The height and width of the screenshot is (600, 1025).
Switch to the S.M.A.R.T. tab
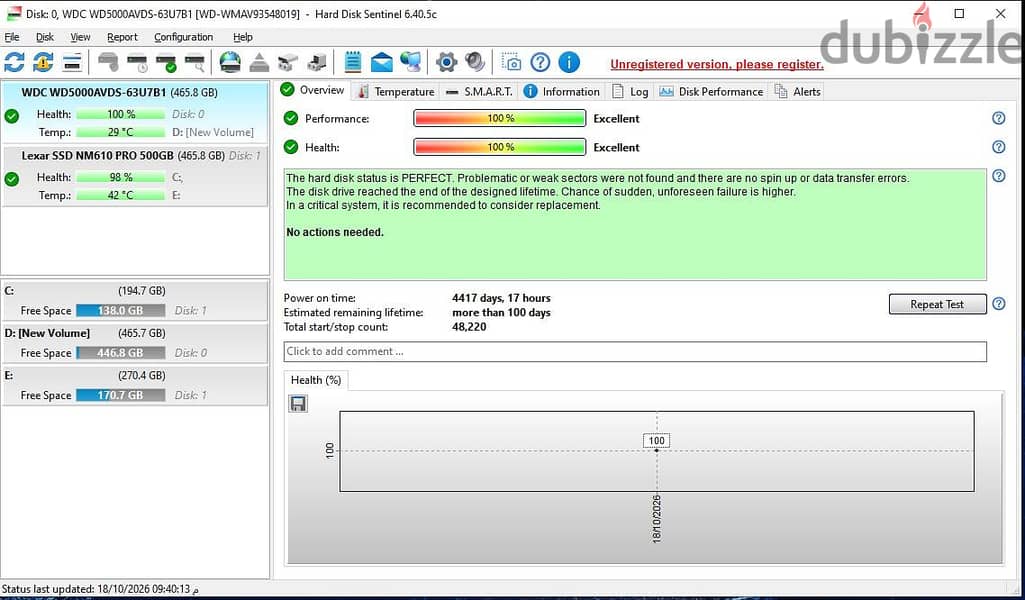[x=479, y=92]
